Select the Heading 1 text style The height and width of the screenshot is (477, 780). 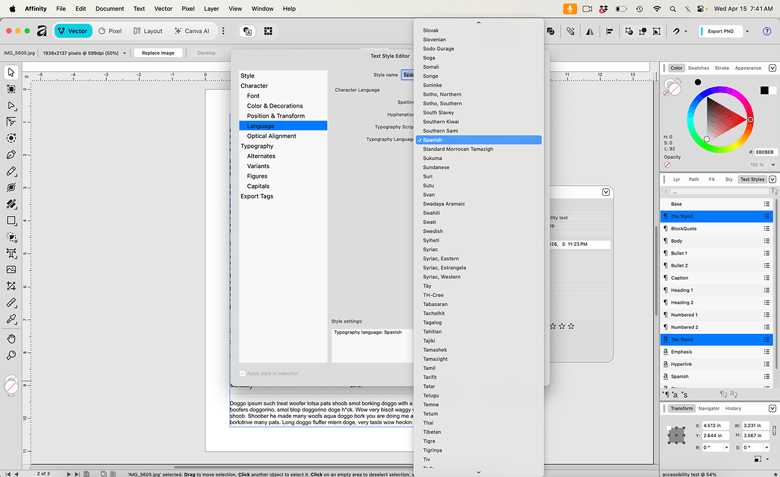point(716,290)
